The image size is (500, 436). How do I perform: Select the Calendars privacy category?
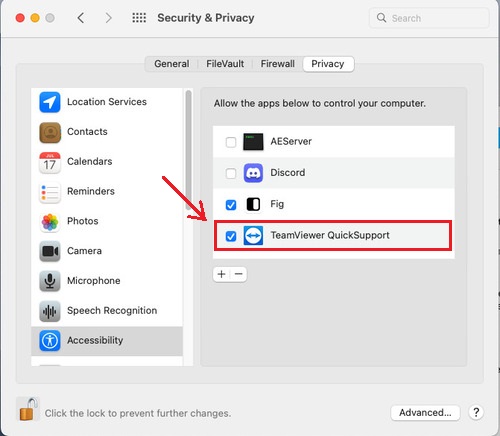coord(107,162)
